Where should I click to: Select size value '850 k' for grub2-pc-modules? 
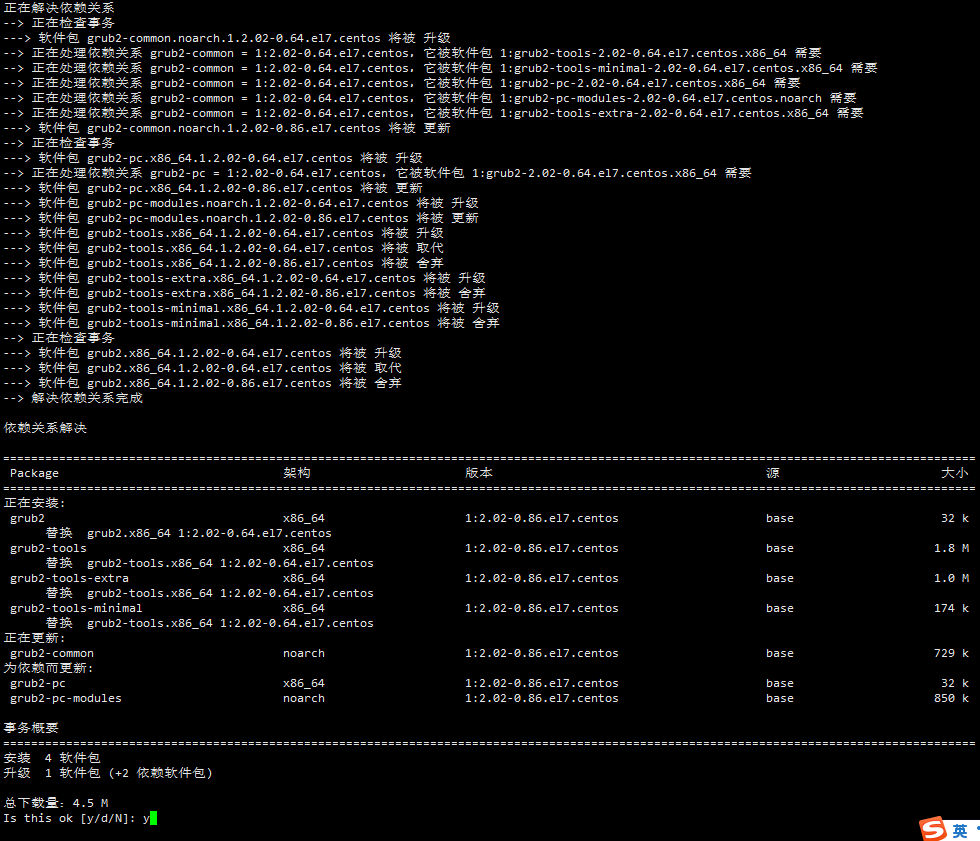click(x=951, y=698)
